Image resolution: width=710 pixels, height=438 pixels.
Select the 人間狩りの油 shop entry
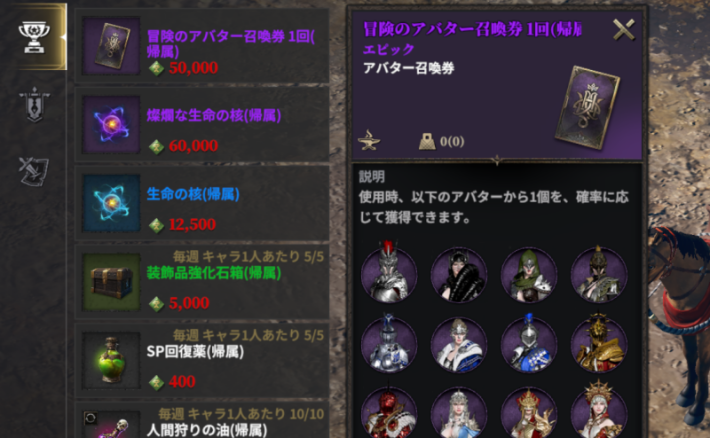(201, 420)
